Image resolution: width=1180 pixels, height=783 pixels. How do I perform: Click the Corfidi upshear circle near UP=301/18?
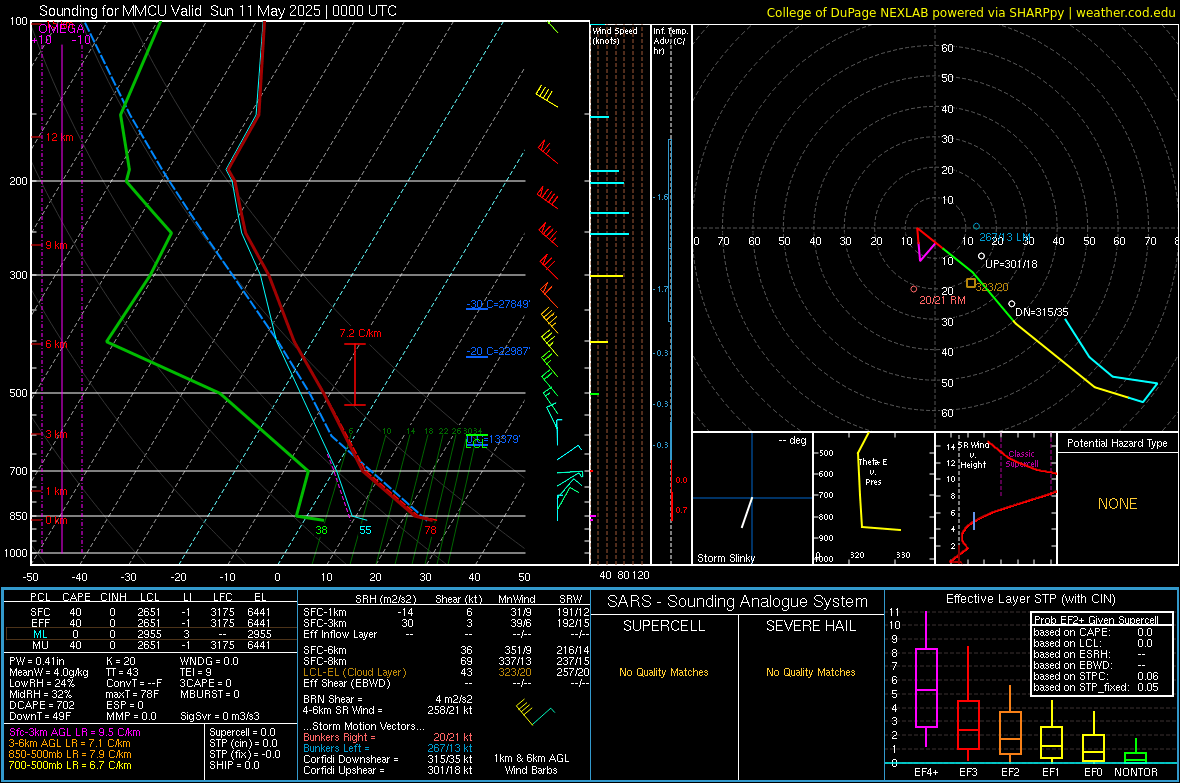(981, 256)
